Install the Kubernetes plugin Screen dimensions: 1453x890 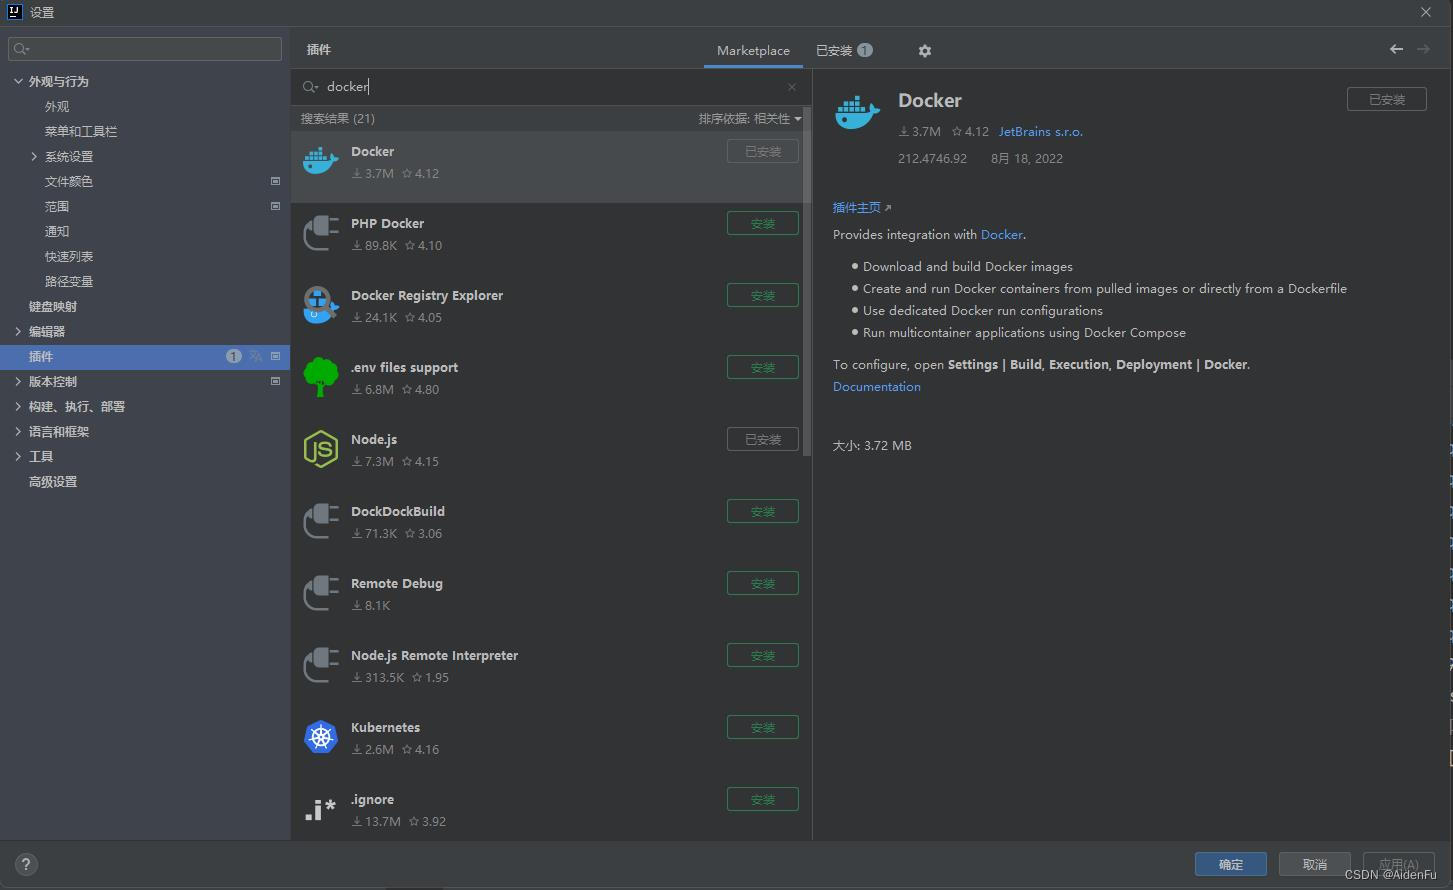[x=762, y=727]
